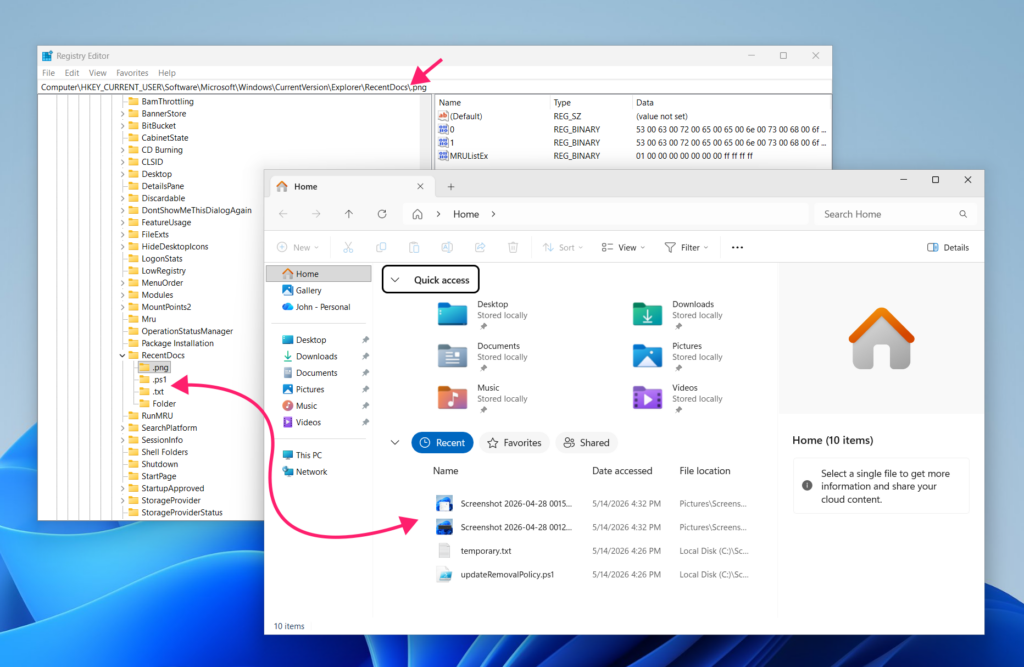
Task: Close the Home tab
Action: coord(421,187)
